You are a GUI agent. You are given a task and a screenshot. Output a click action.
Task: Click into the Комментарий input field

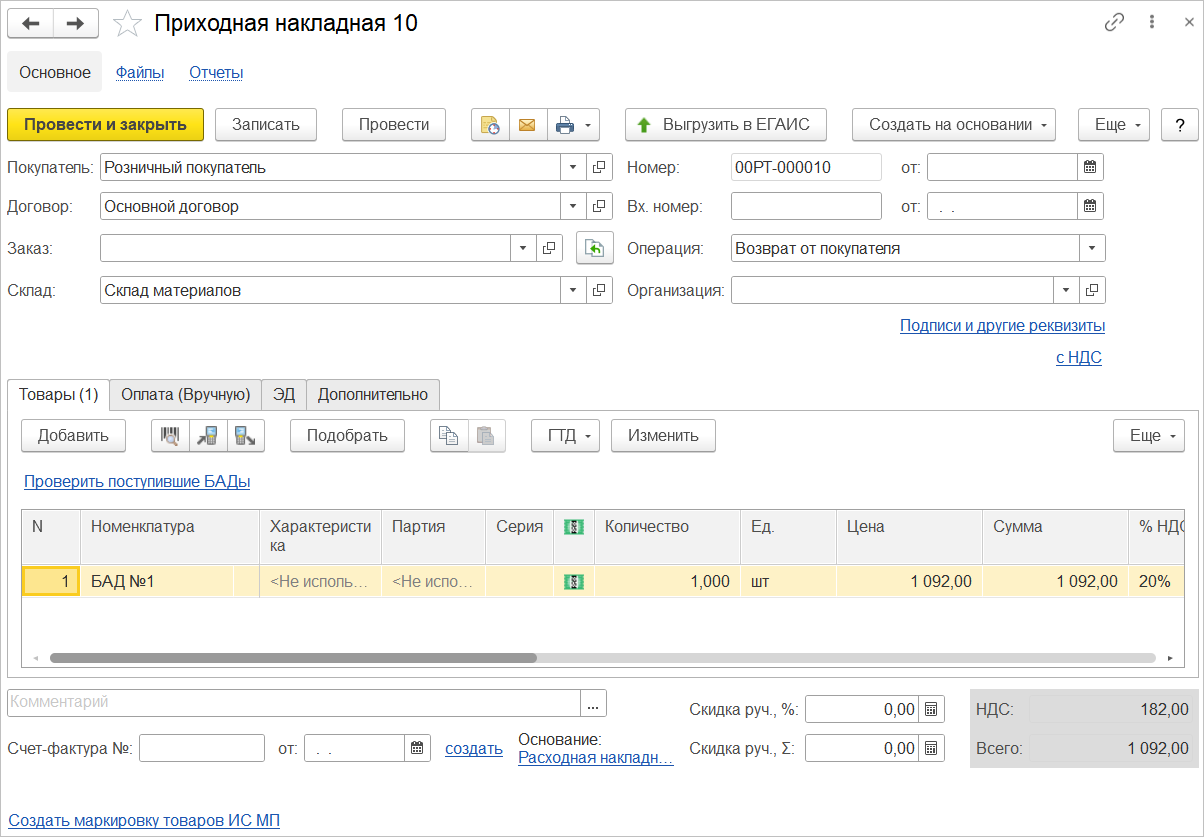click(x=293, y=703)
